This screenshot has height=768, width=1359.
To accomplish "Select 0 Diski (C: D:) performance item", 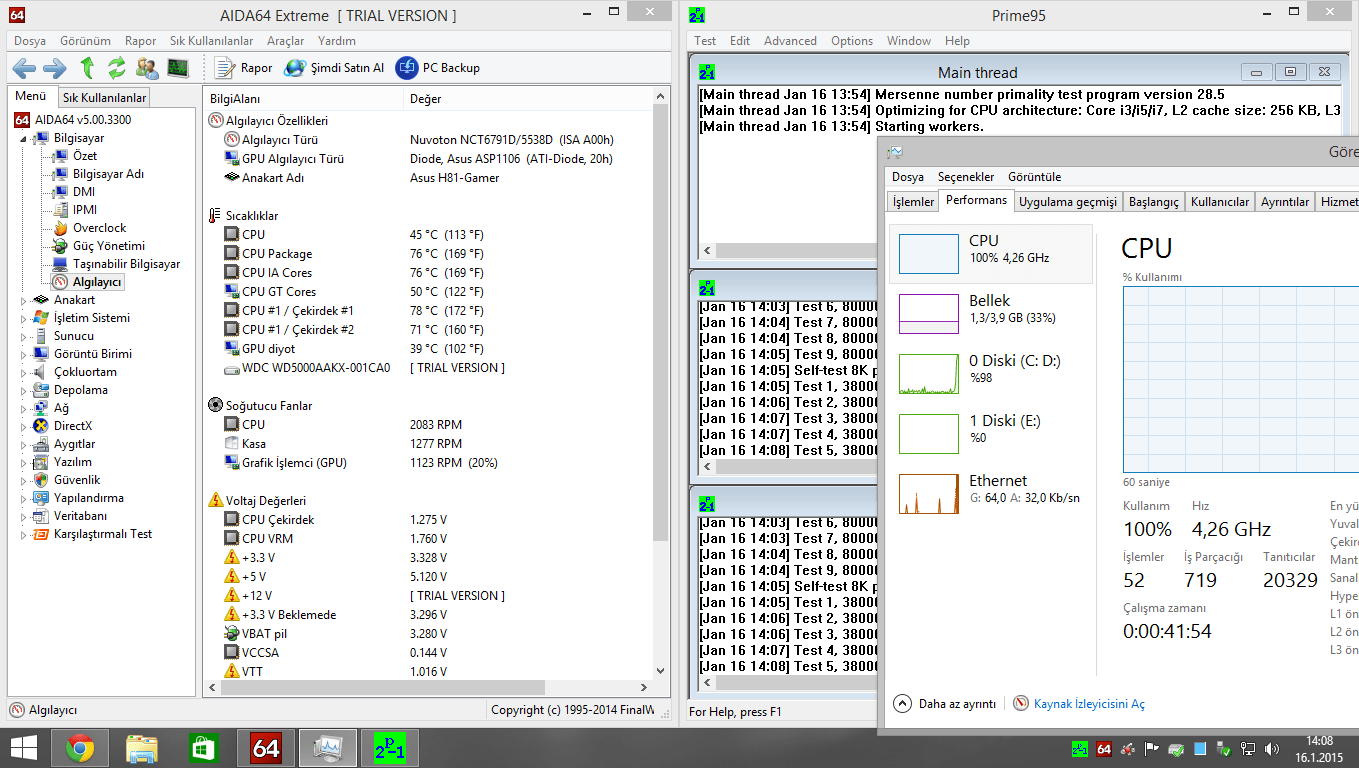I will point(990,373).
